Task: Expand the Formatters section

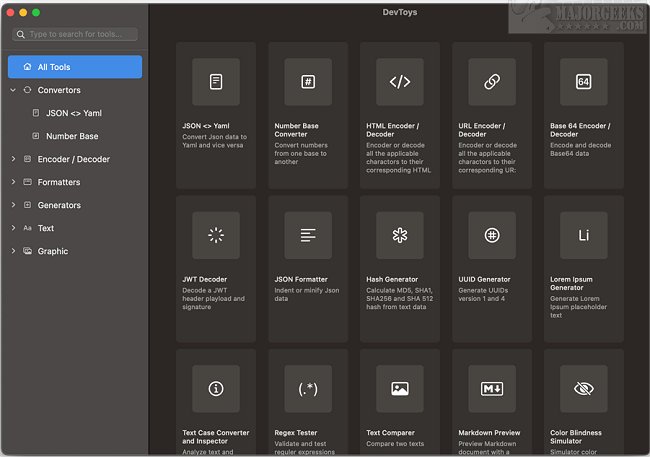Action: coord(13,182)
